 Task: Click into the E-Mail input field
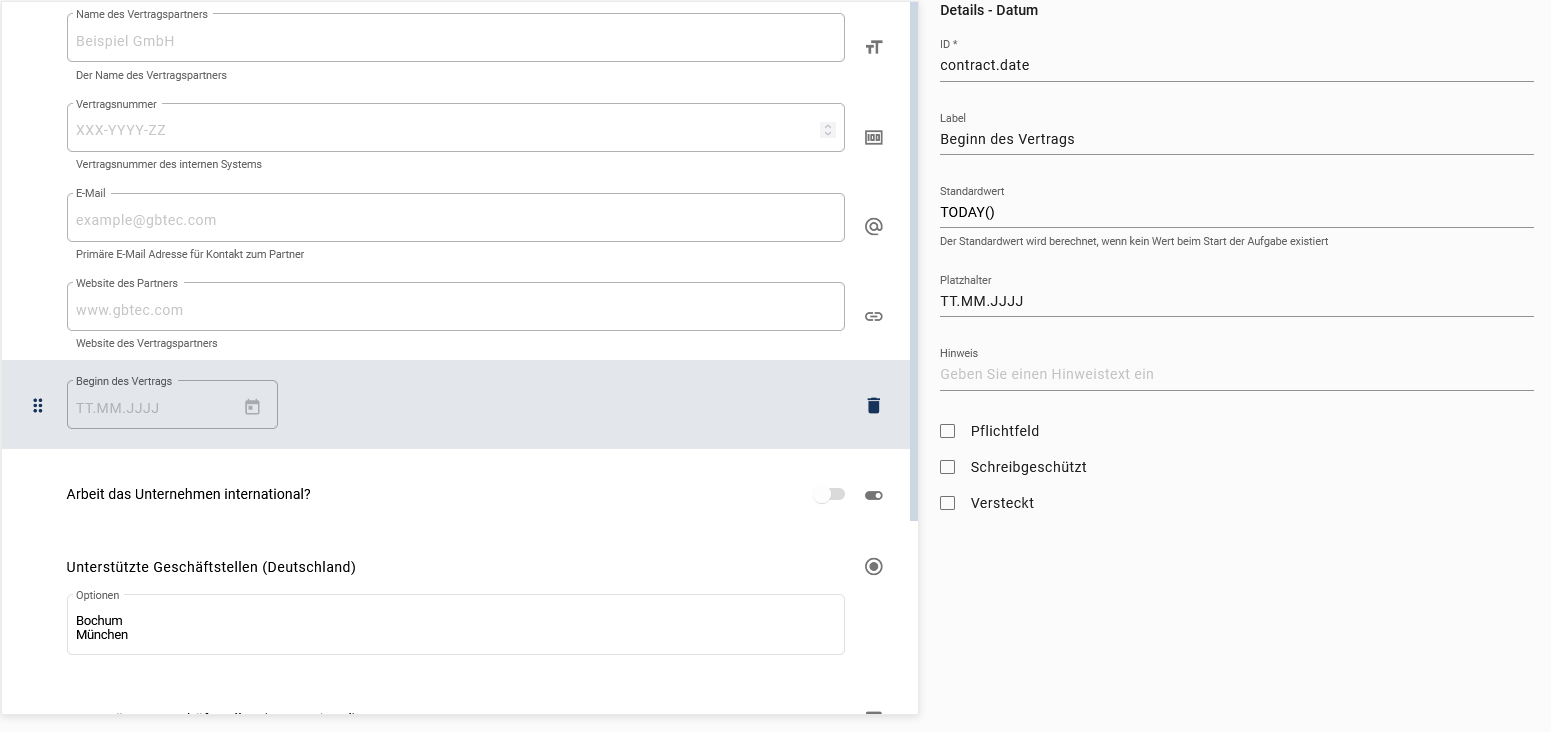[456, 217]
